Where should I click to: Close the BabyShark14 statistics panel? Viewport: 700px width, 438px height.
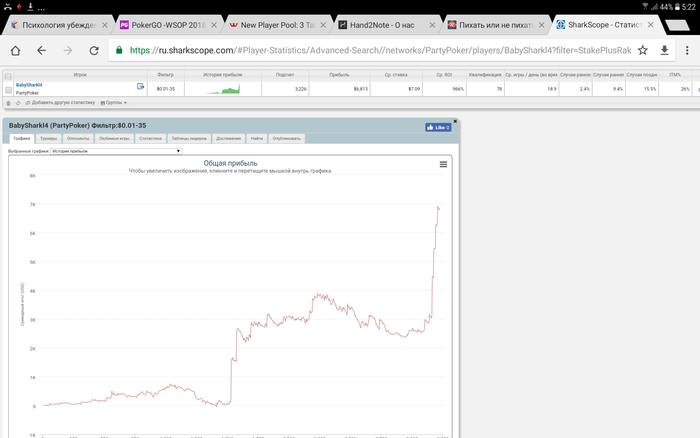(x=455, y=121)
